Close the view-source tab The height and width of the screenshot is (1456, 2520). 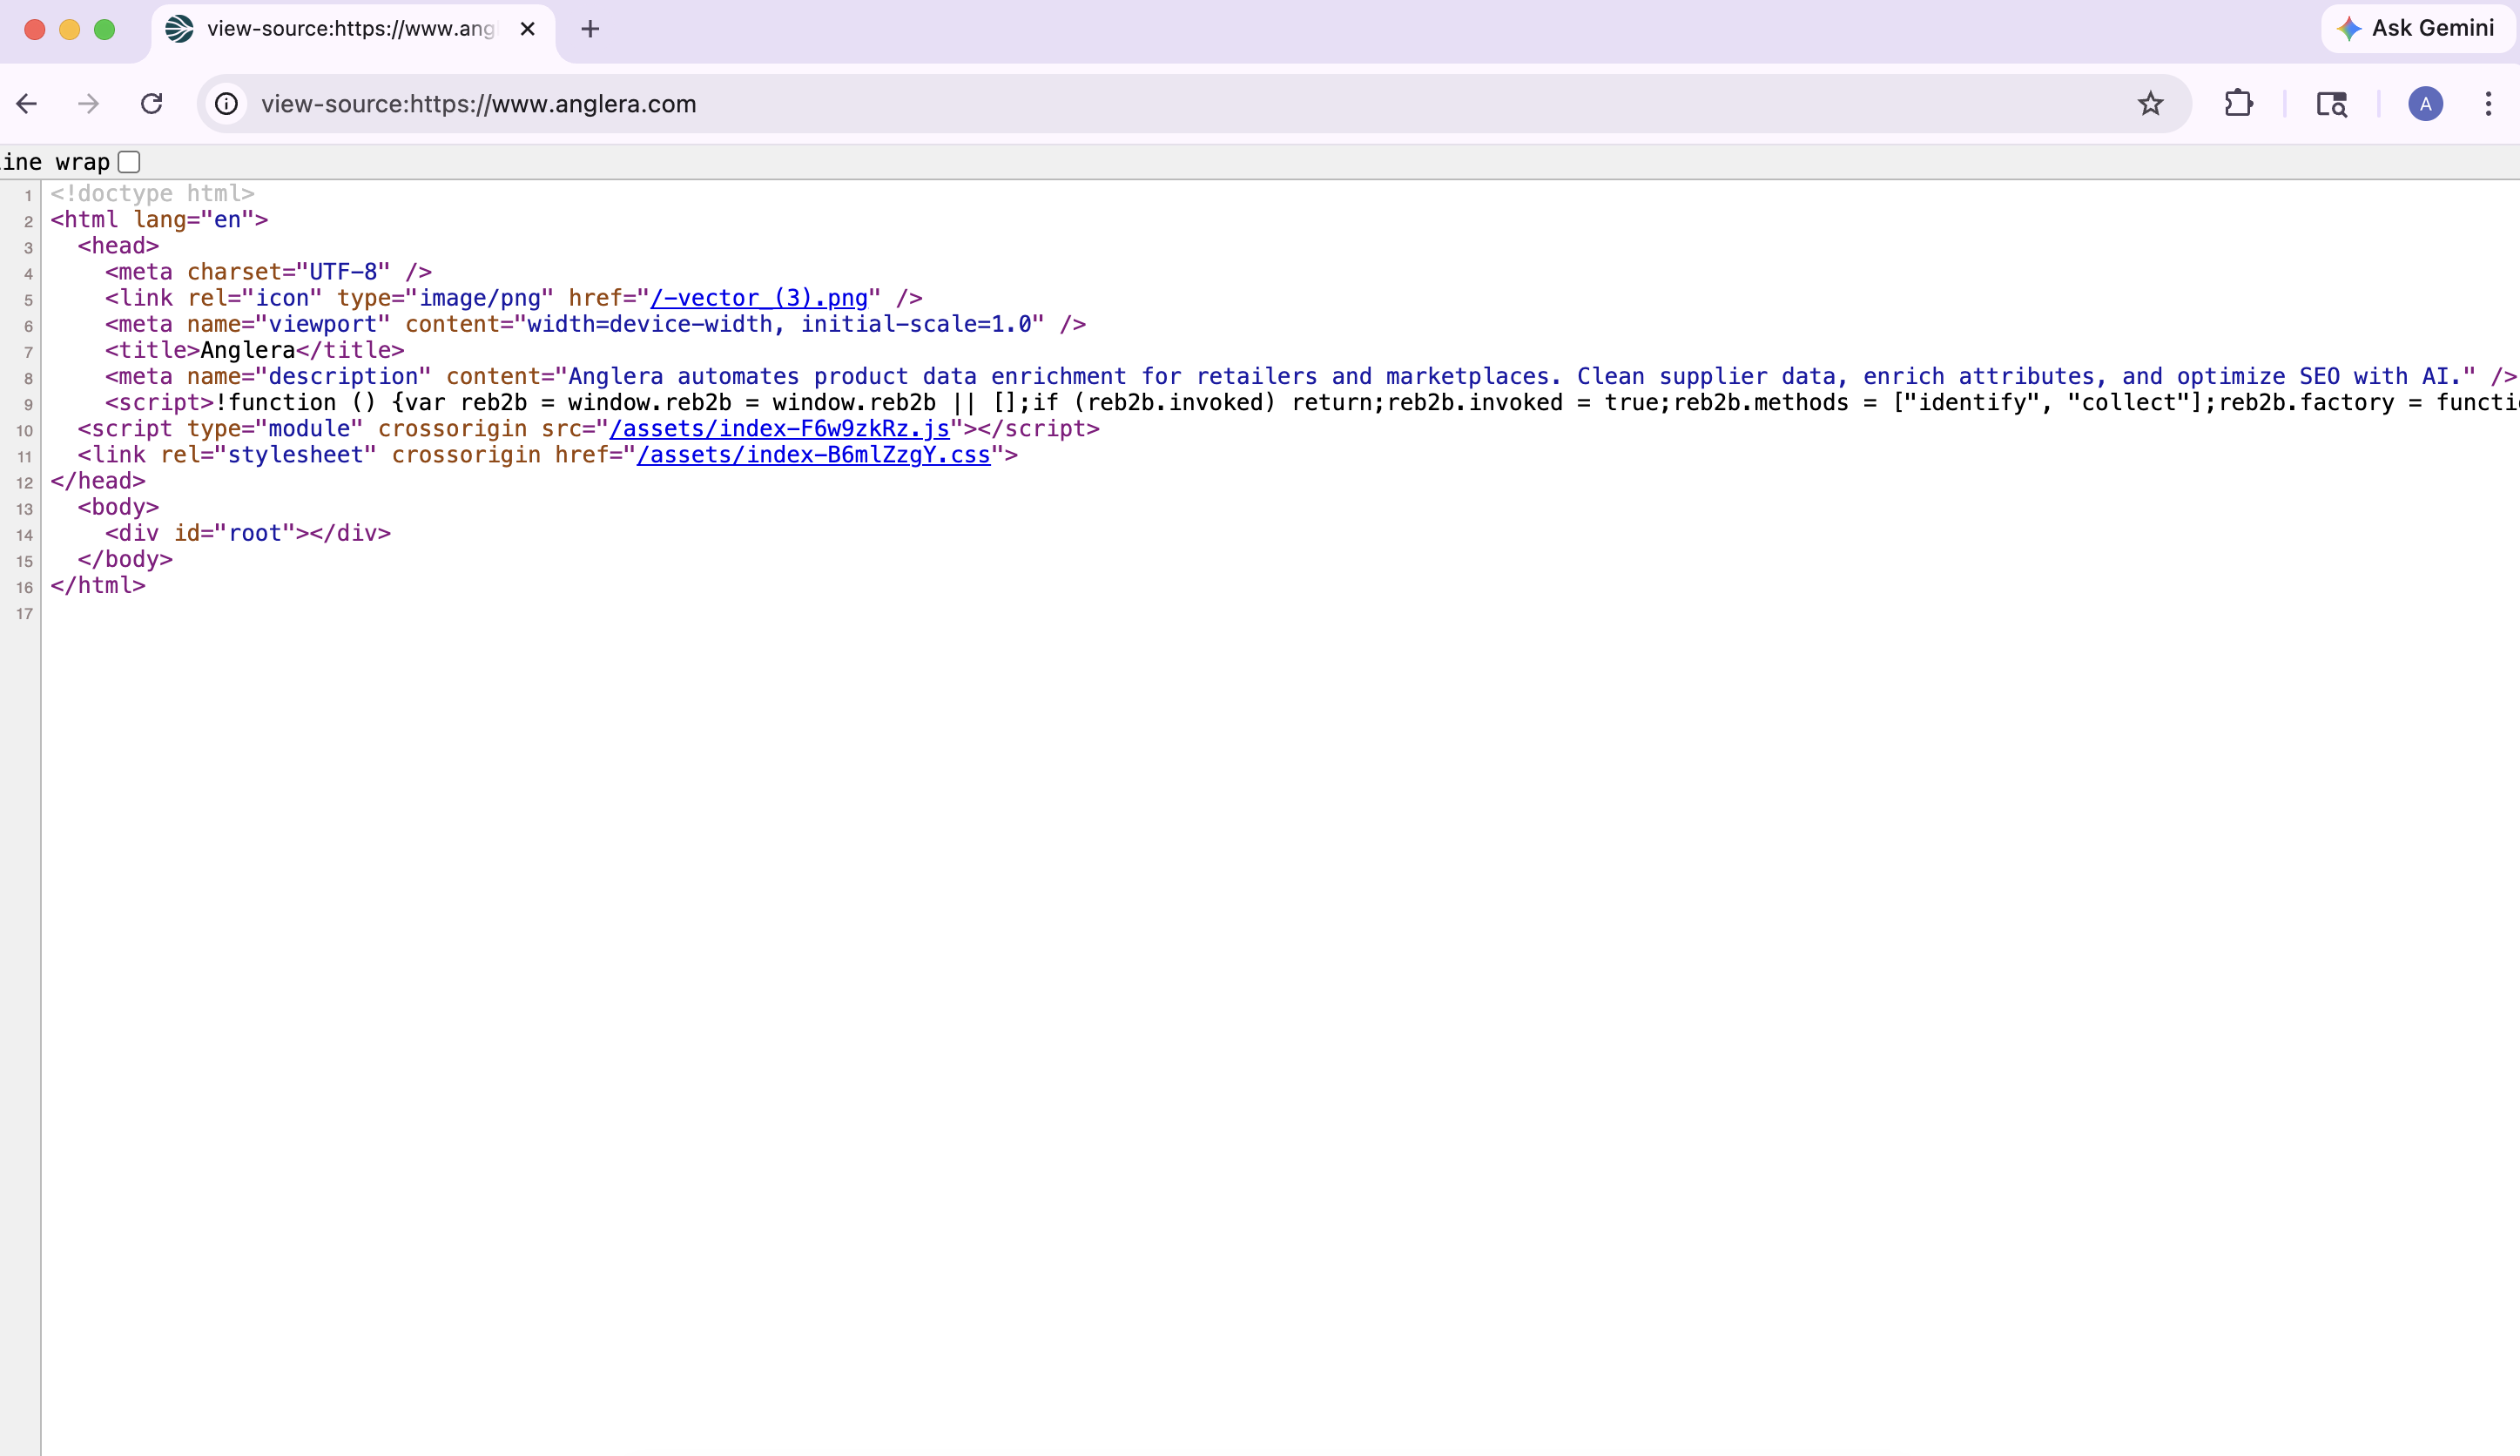pos(528,29)
